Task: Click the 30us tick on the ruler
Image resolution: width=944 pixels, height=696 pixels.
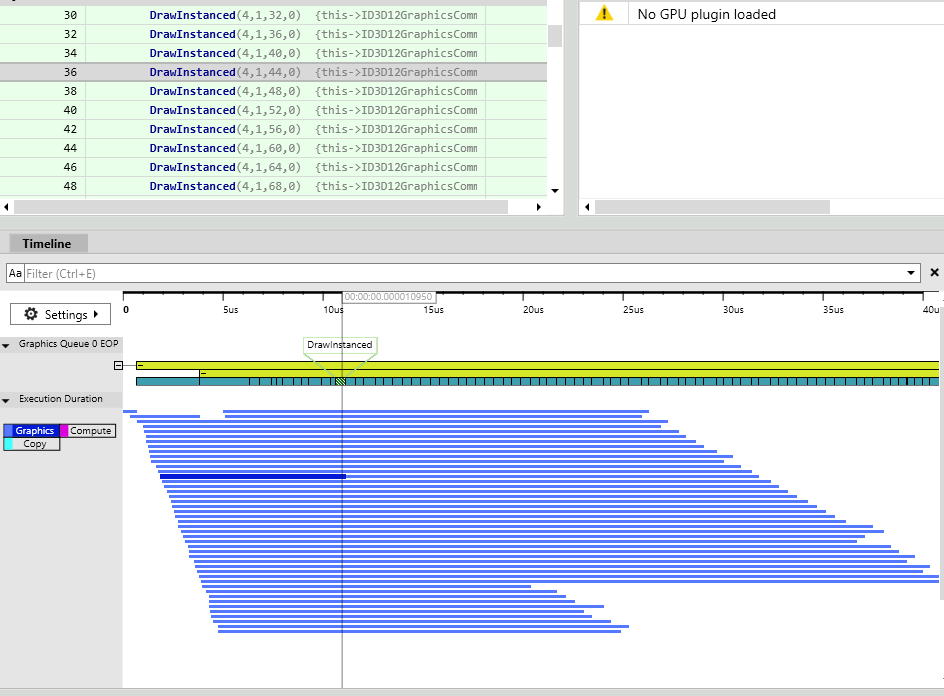Action: [x=723, y=297]
